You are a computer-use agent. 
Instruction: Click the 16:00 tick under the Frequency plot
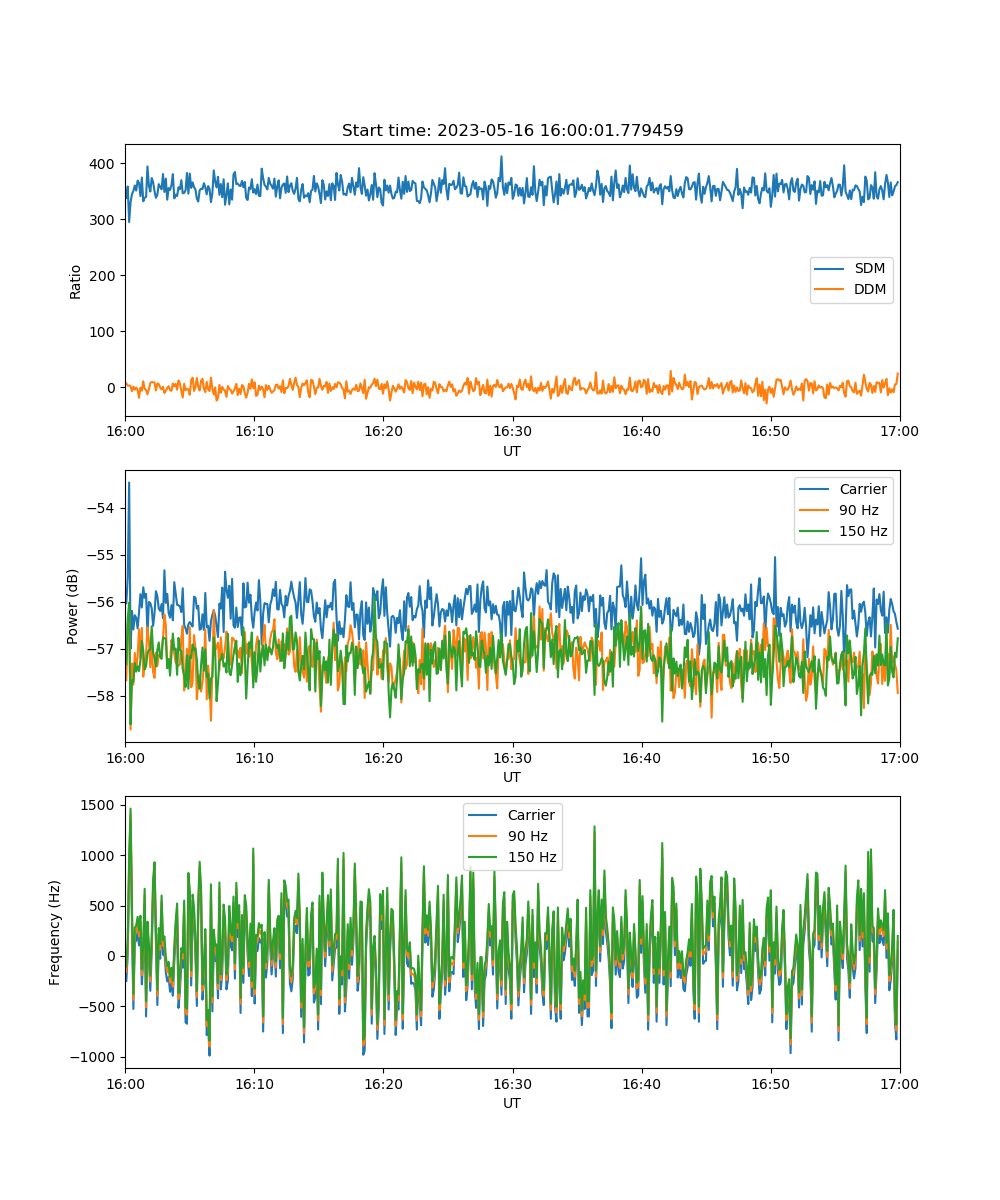[125, 1084]
